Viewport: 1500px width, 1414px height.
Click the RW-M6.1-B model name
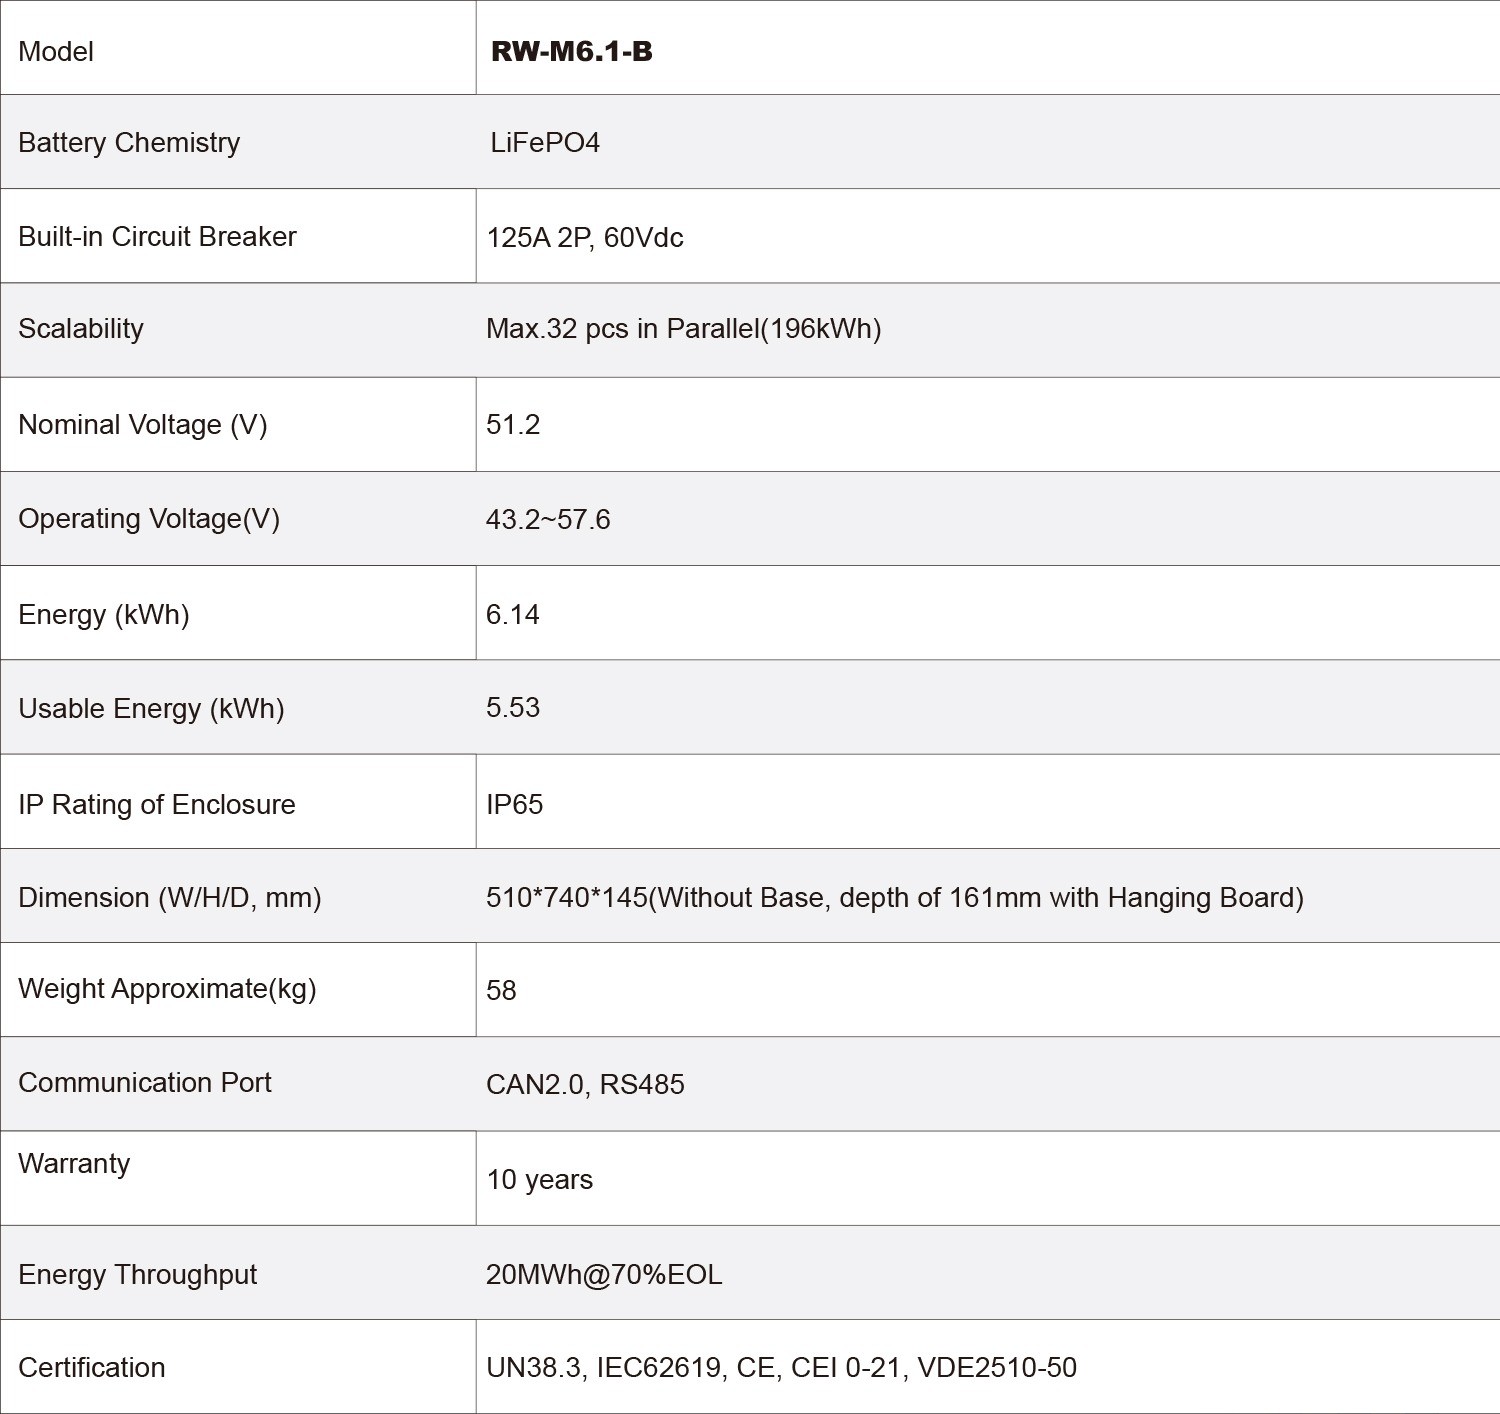[x=571, y=51]
